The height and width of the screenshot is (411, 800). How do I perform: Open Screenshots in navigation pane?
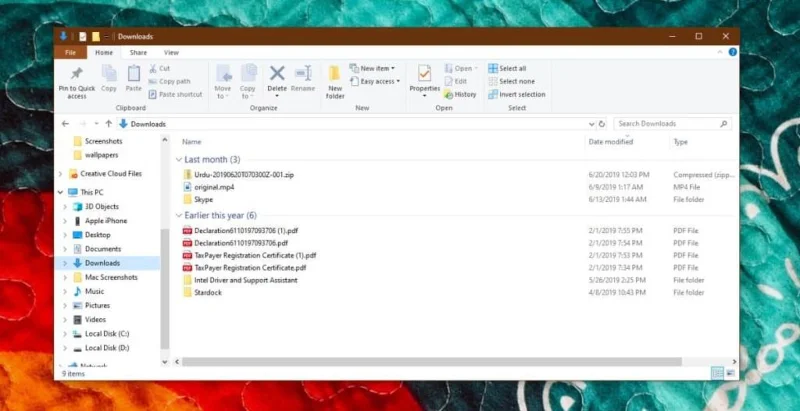tap(104, 141)
